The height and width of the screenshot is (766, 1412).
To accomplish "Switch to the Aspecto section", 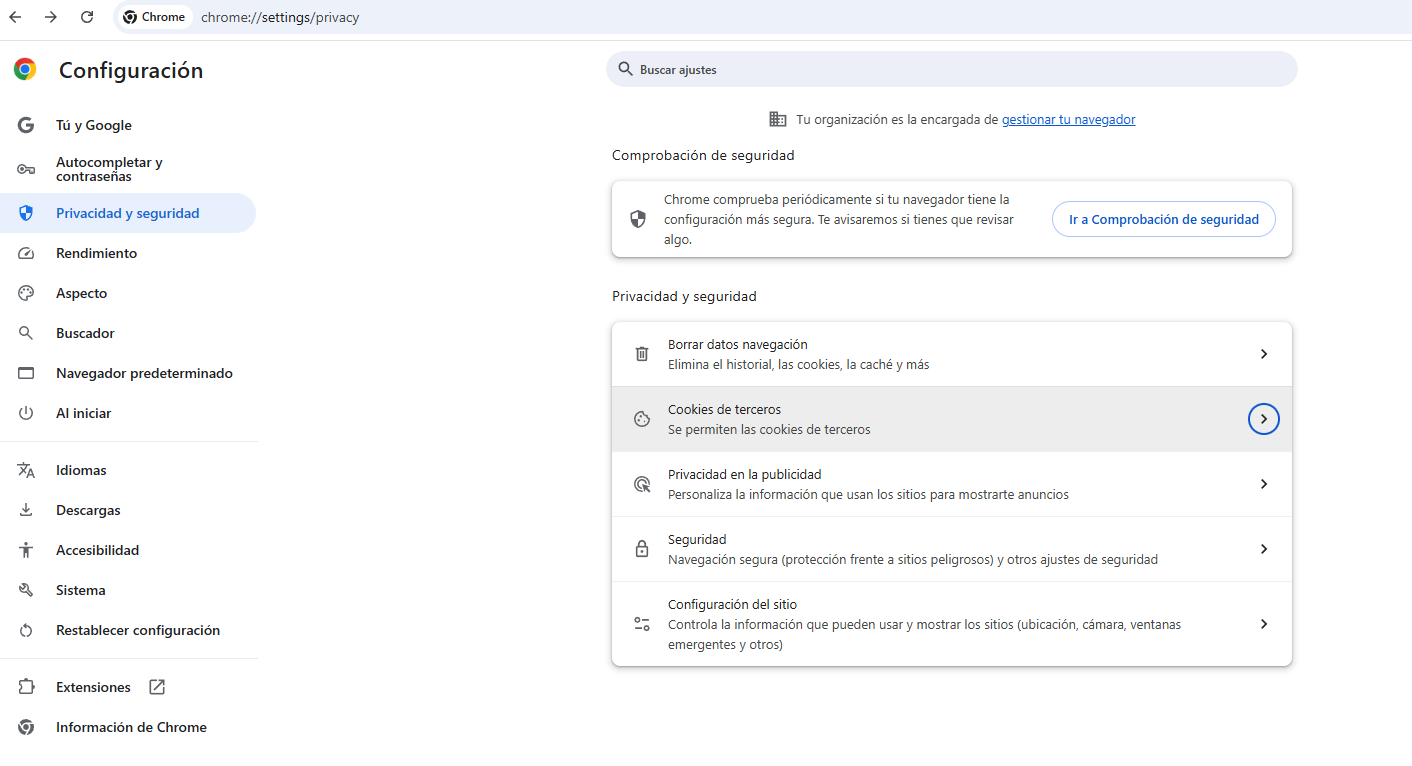I will click(128, 293).
